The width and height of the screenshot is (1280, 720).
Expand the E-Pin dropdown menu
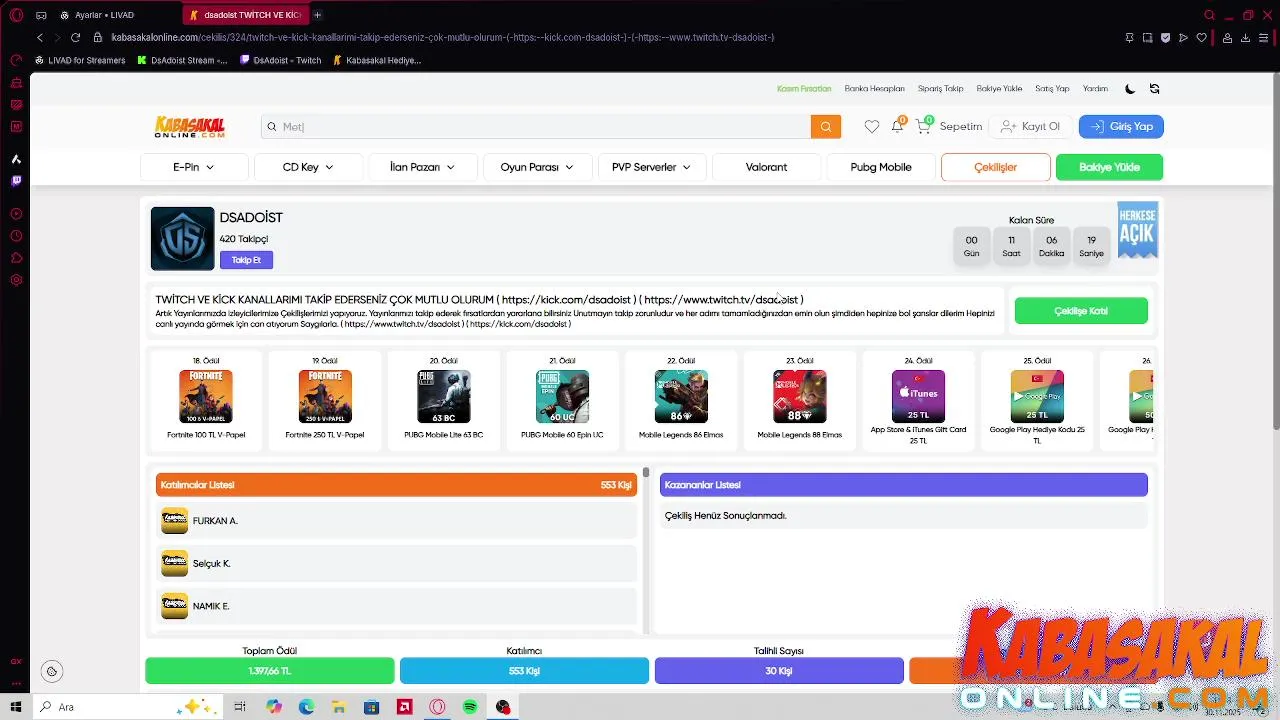tap(194, 167)
